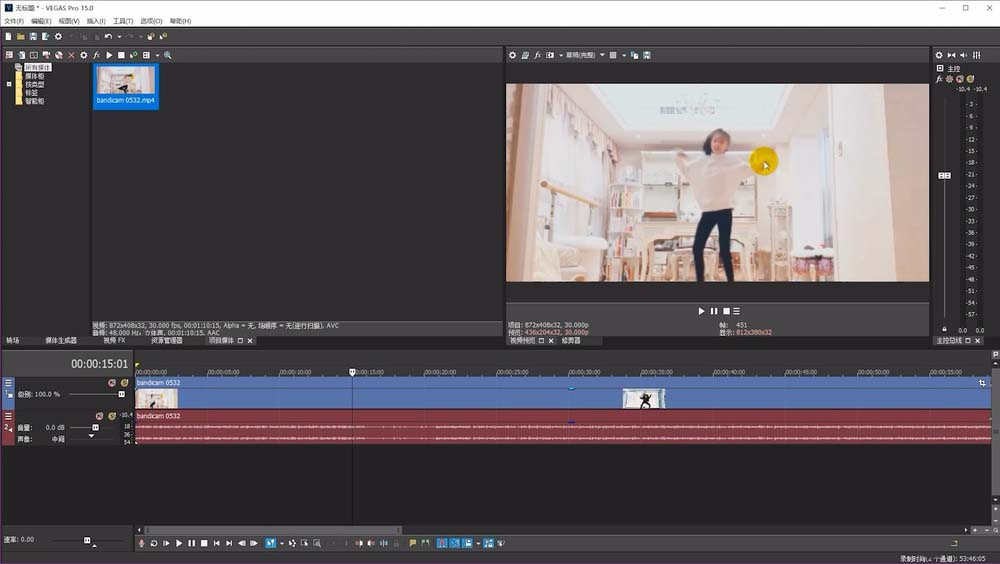Expand the 按类型 media bin tree node
The height and width of the screenshot is (564, 1000).
(9, 84)
